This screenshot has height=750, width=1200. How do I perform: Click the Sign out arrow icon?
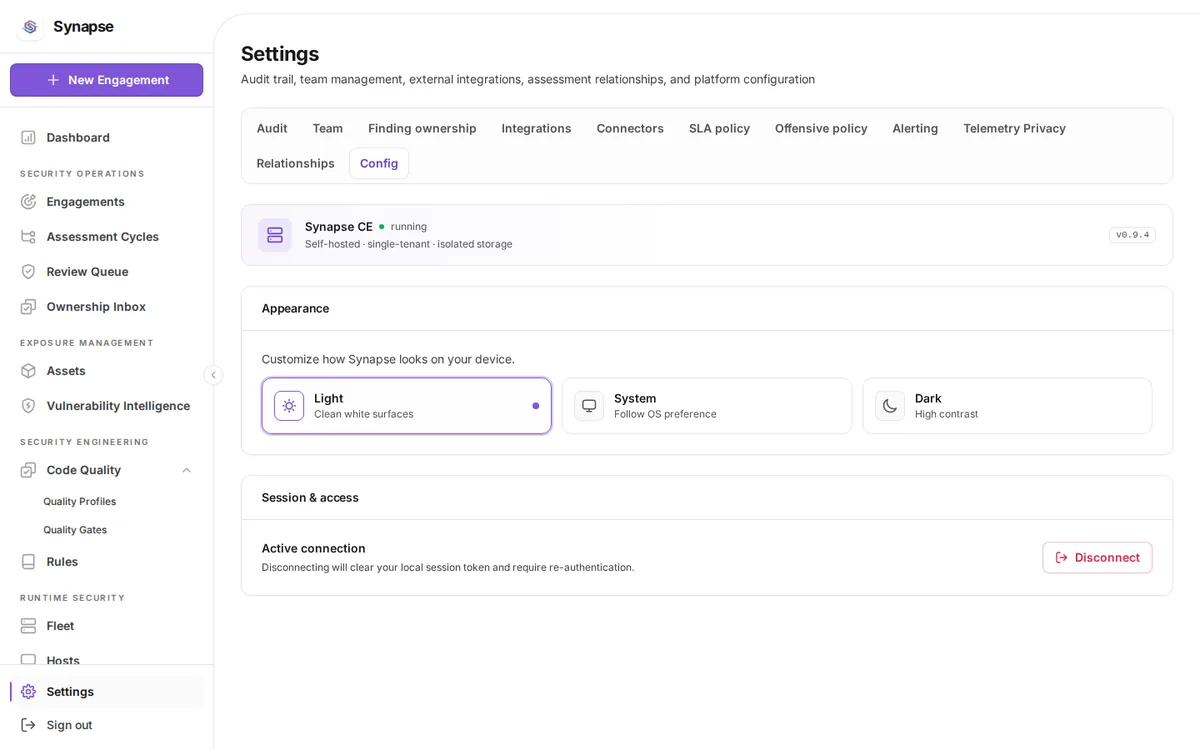(x=28, y=724)
